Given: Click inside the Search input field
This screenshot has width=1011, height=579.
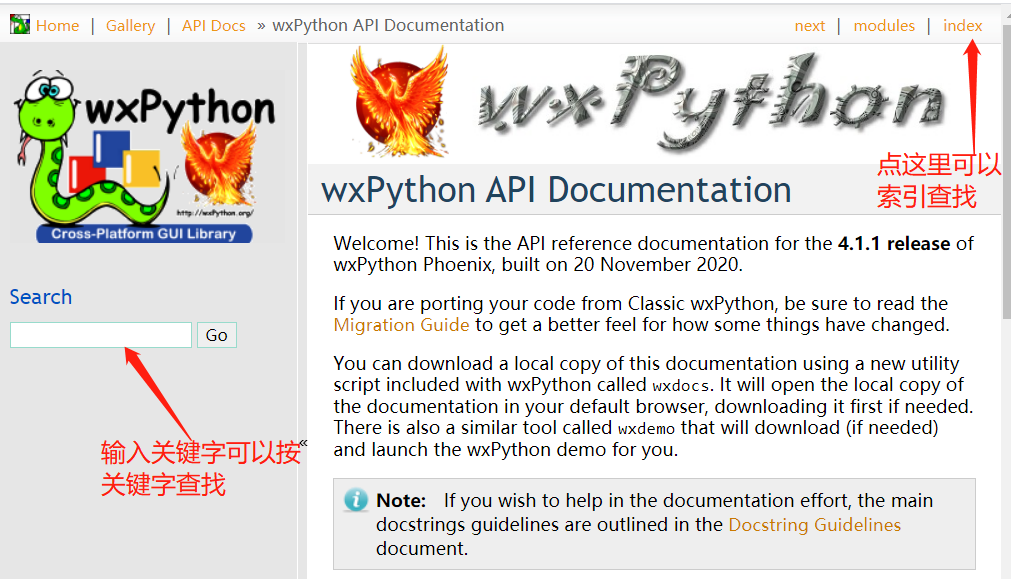Looking at the screenshot, I should (x=100, y=335).
